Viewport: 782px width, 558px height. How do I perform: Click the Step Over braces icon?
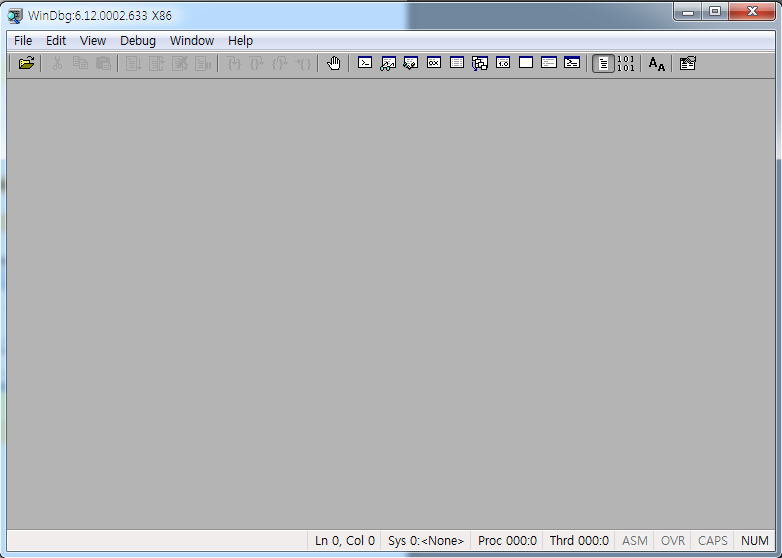click(x=256, y=63)
